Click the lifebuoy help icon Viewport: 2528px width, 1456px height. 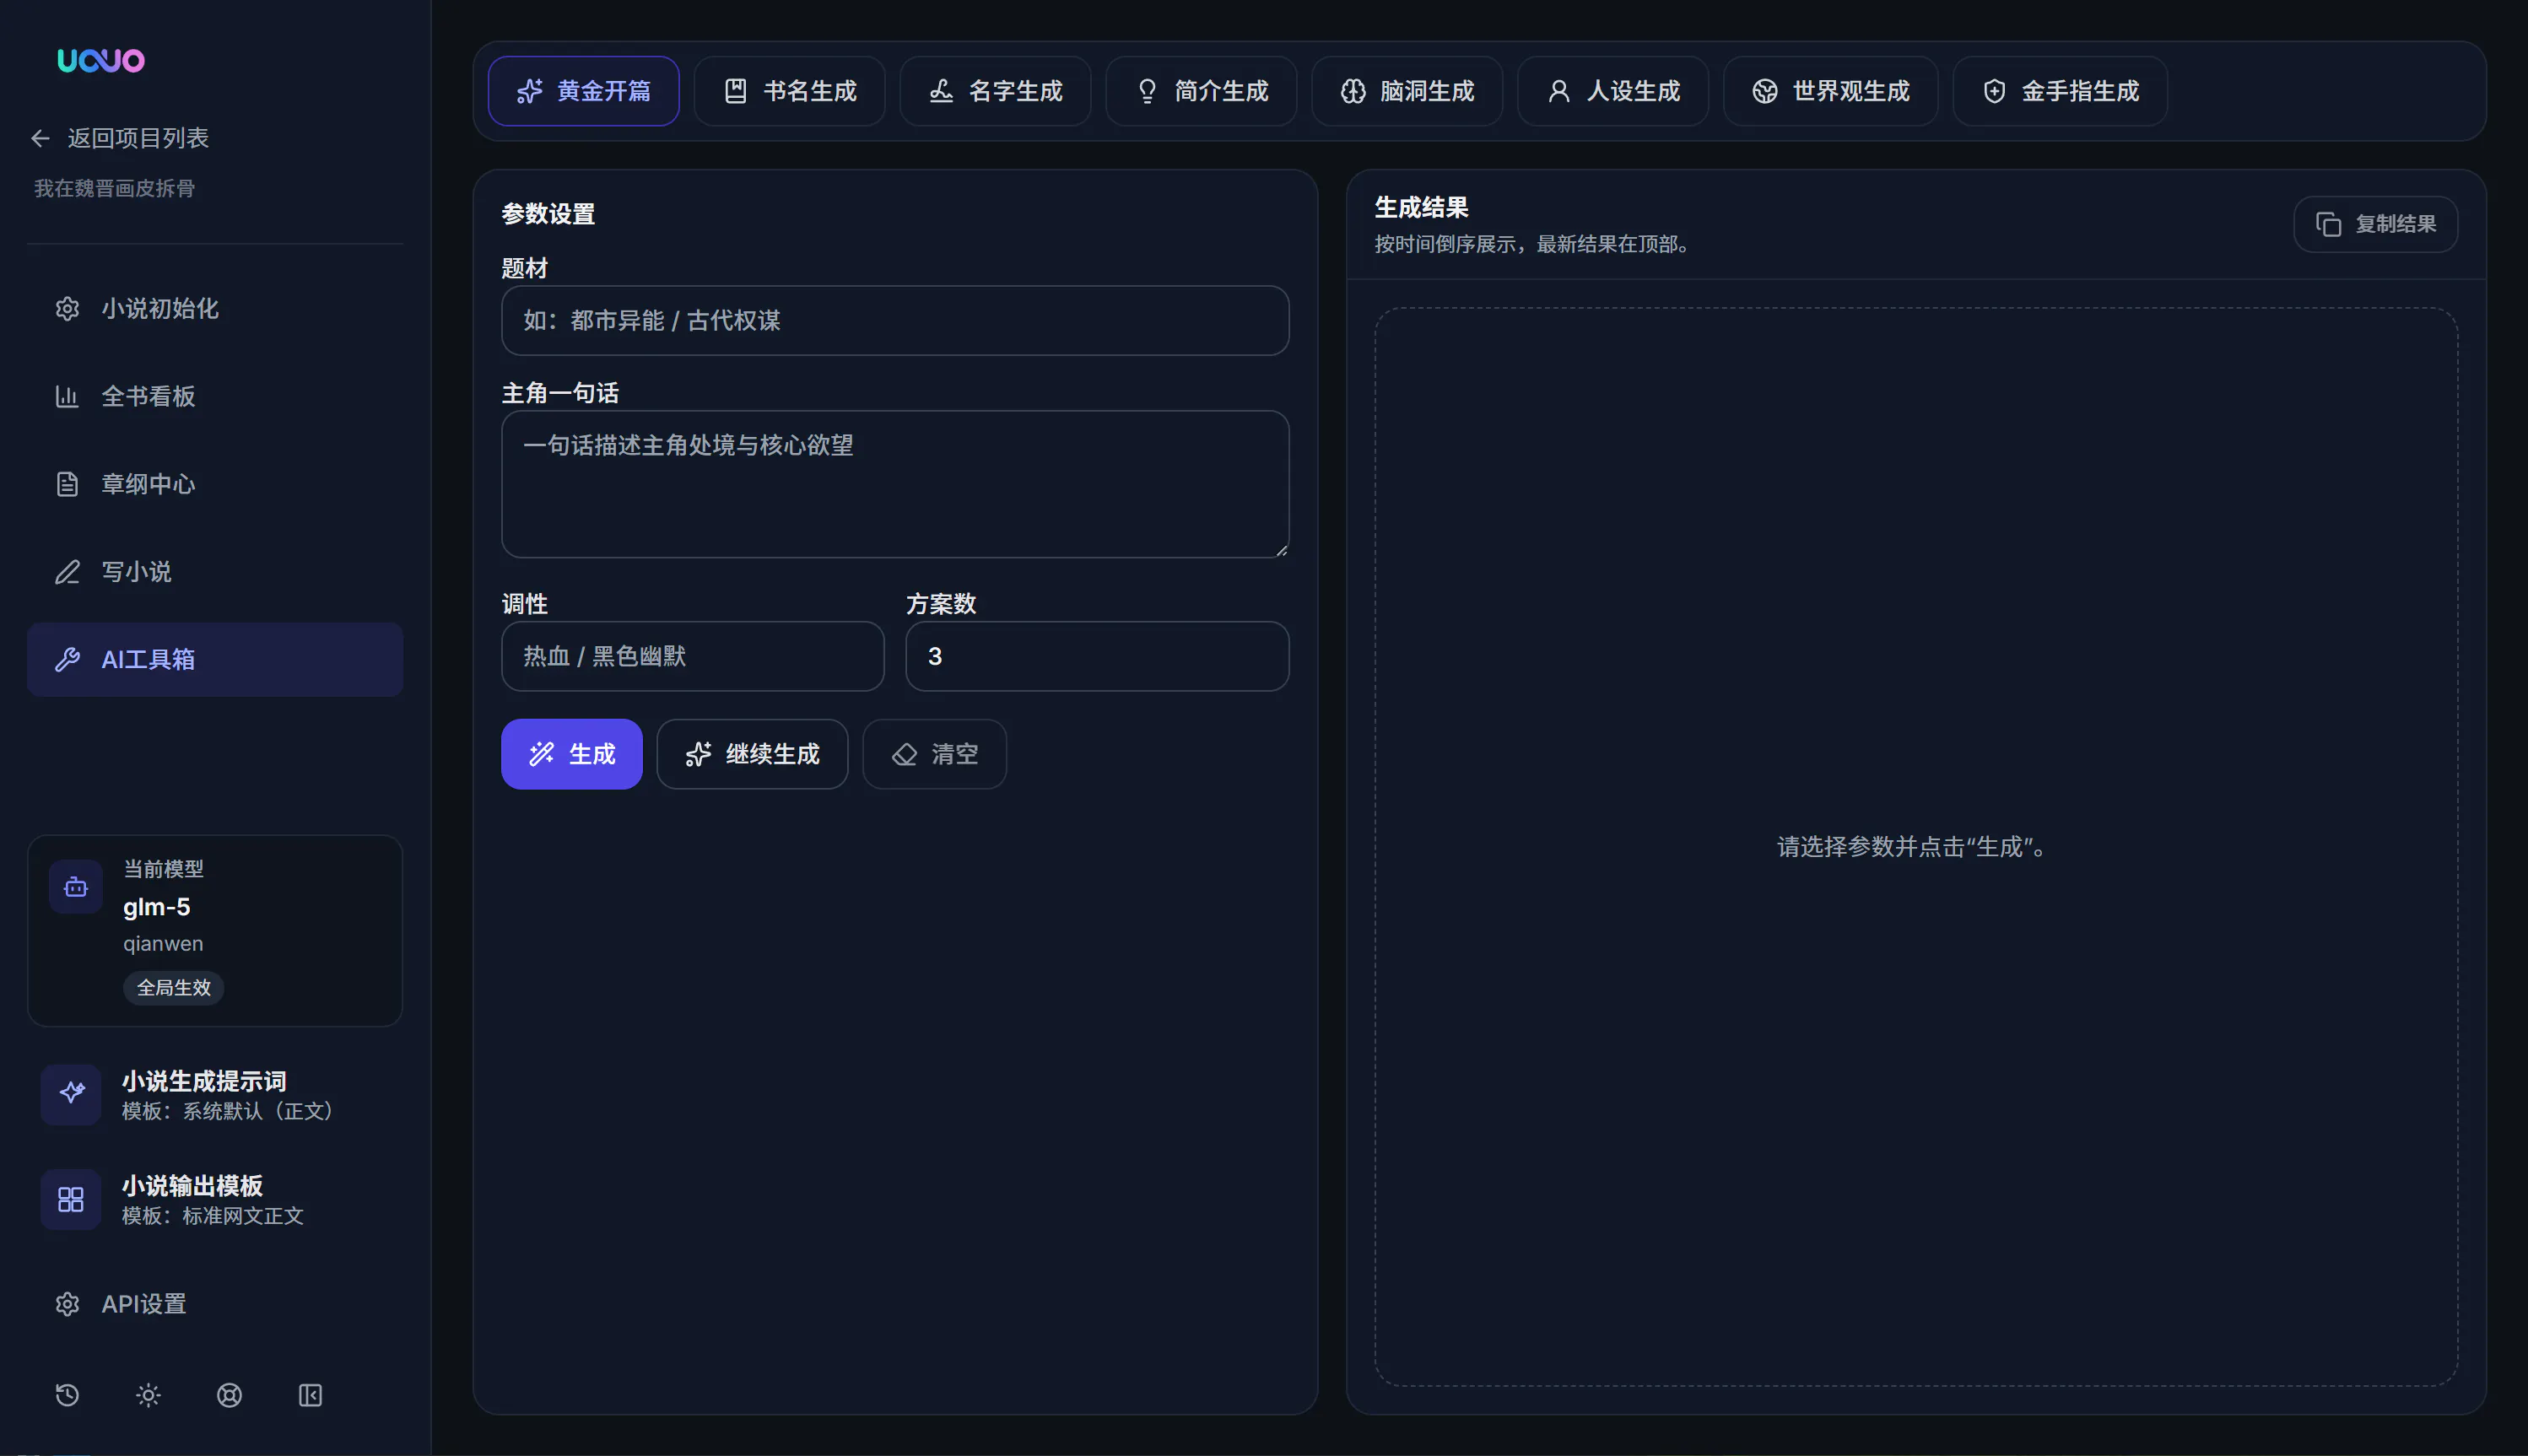pyautogui.click(x=229, y=1395)
